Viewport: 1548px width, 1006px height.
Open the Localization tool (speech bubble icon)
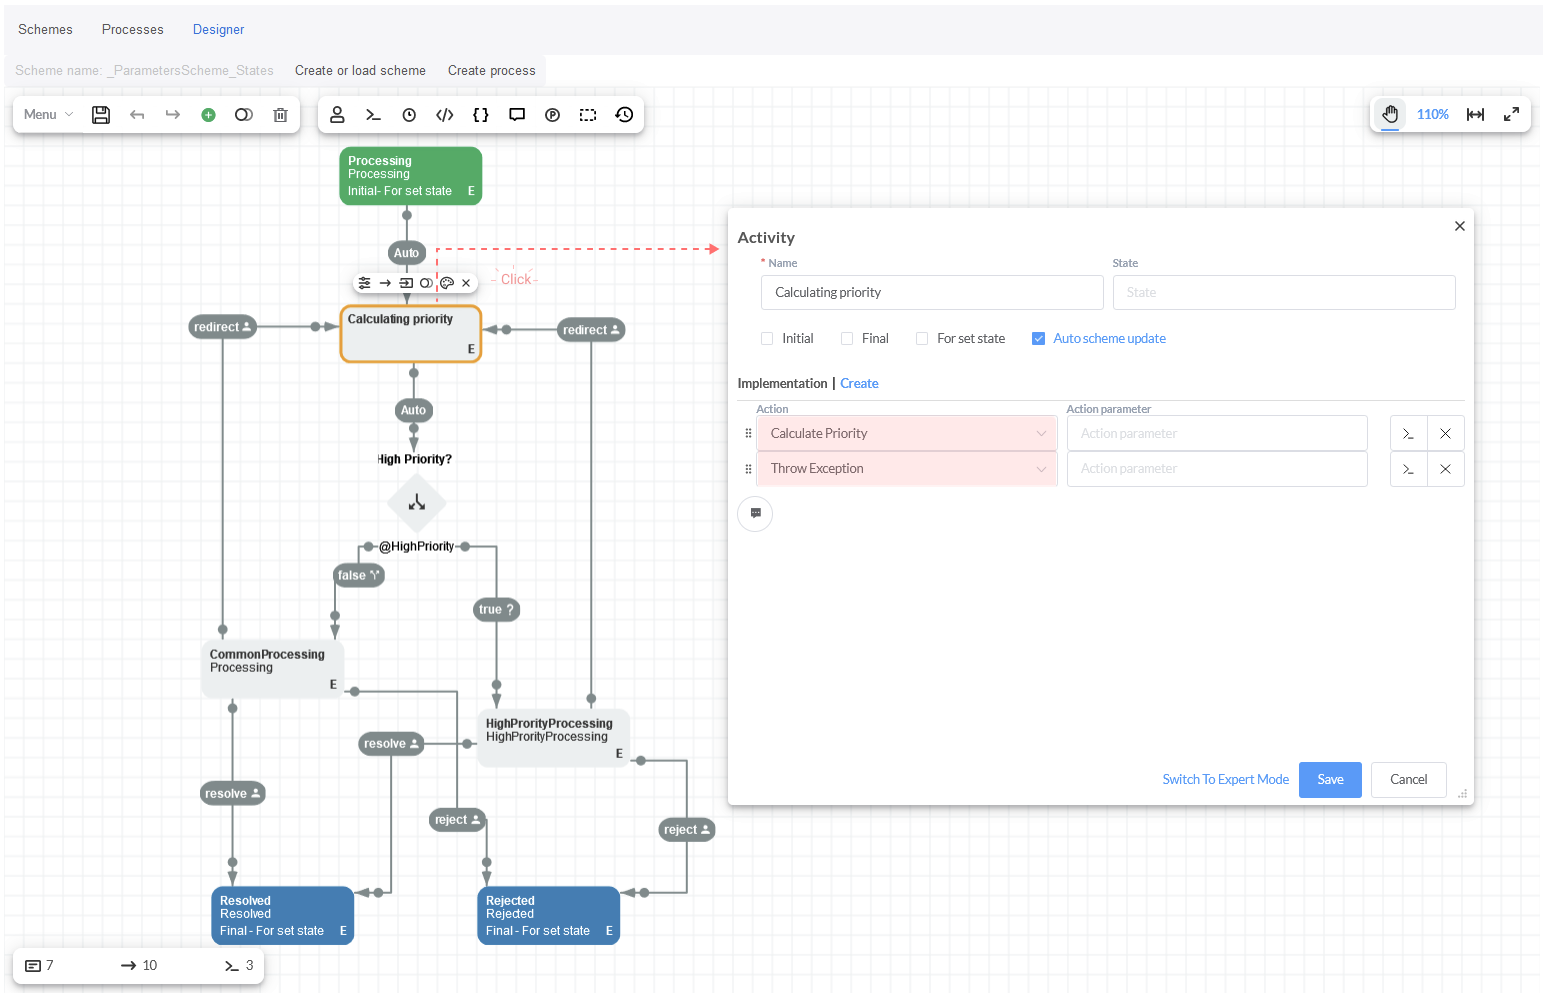tap(517, 115)
